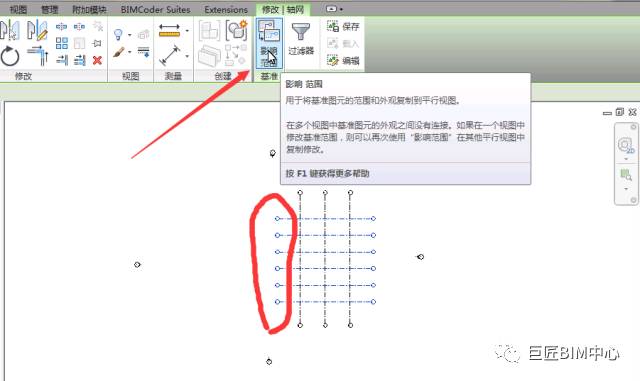
Task: Click the Create Group icon
Action: (237, 30)
